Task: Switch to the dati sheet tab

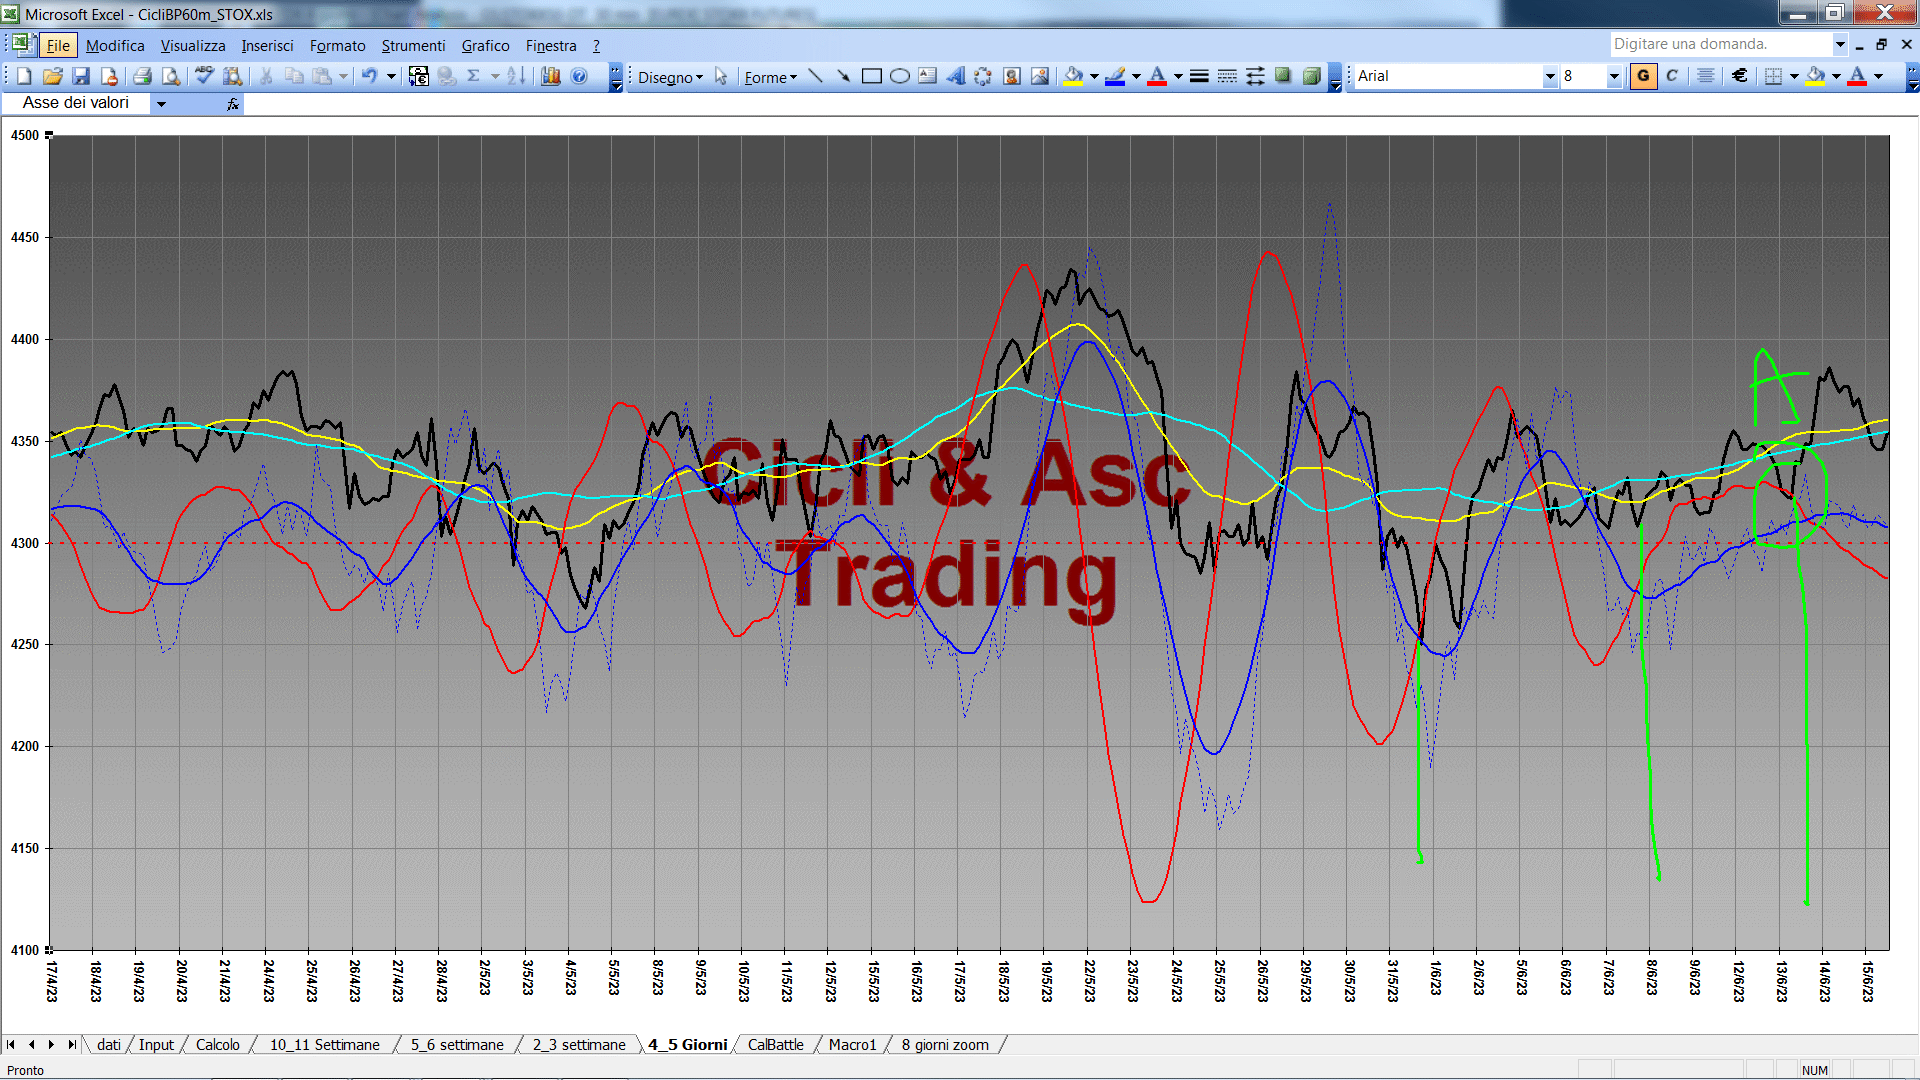Action: tap(109, 1045)
